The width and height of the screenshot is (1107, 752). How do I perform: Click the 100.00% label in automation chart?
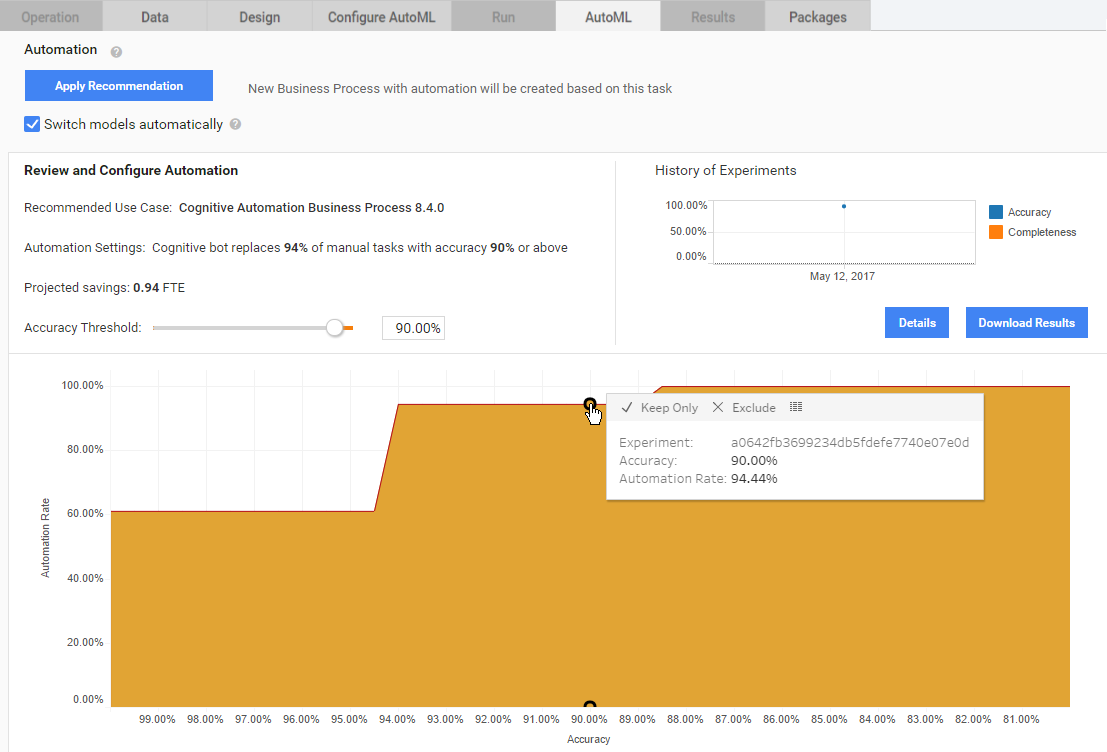point(82,386)
